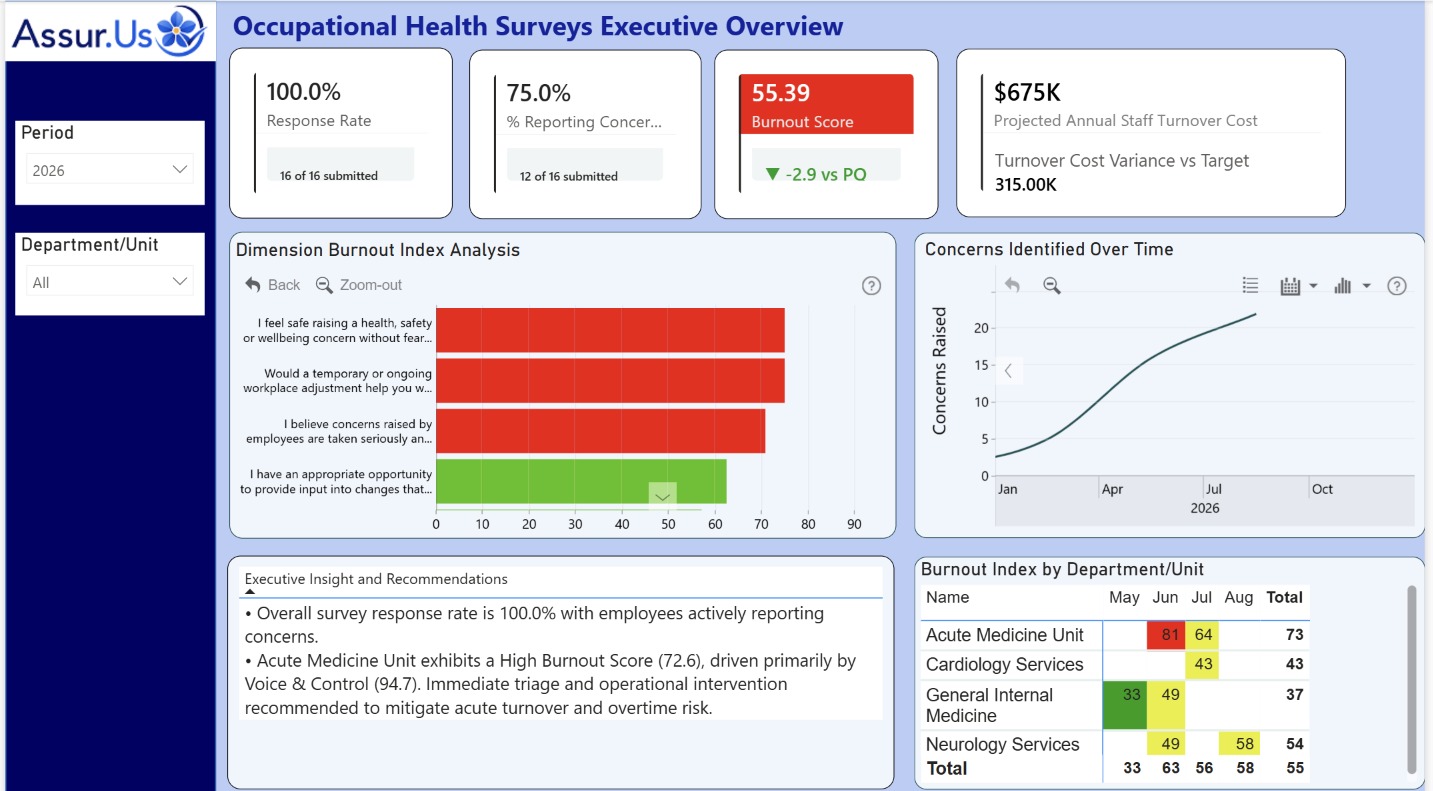Open the Department/Unit dropdown showing All
Screen dimensions: 1433x791
click(109, 282)
